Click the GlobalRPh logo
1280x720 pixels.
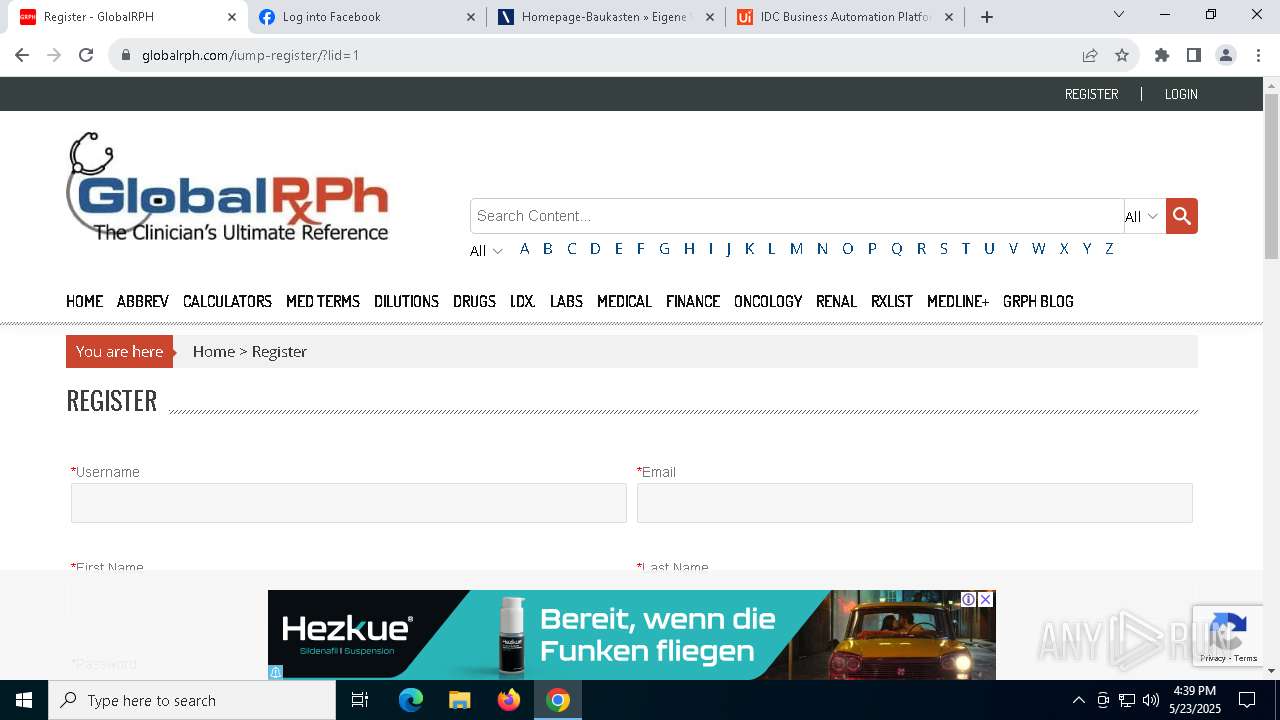click(x=227, y=187)
